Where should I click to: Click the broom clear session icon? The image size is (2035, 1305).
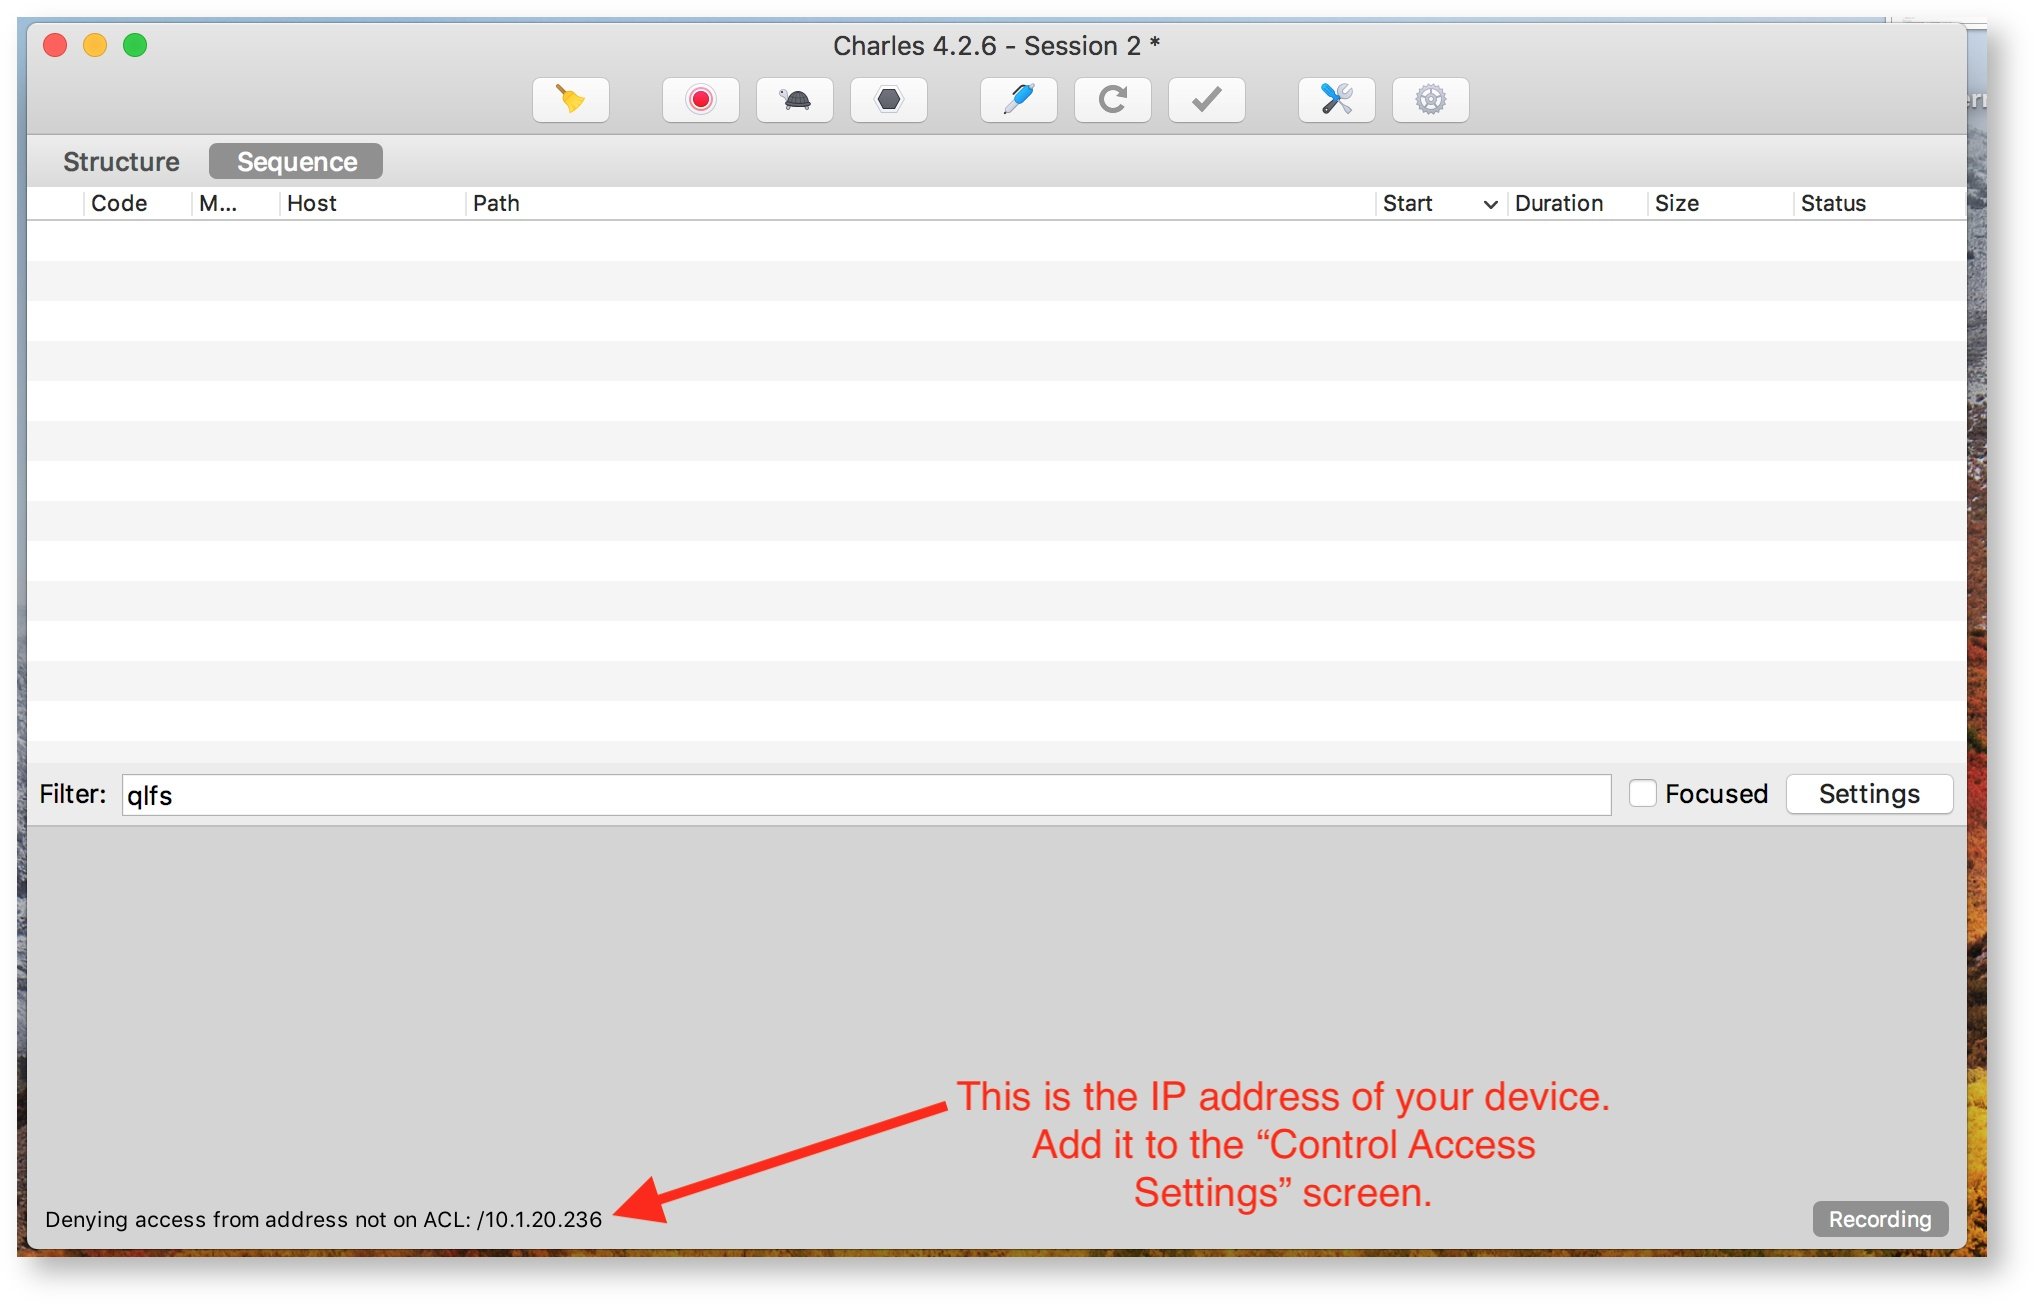click(570, 100)
